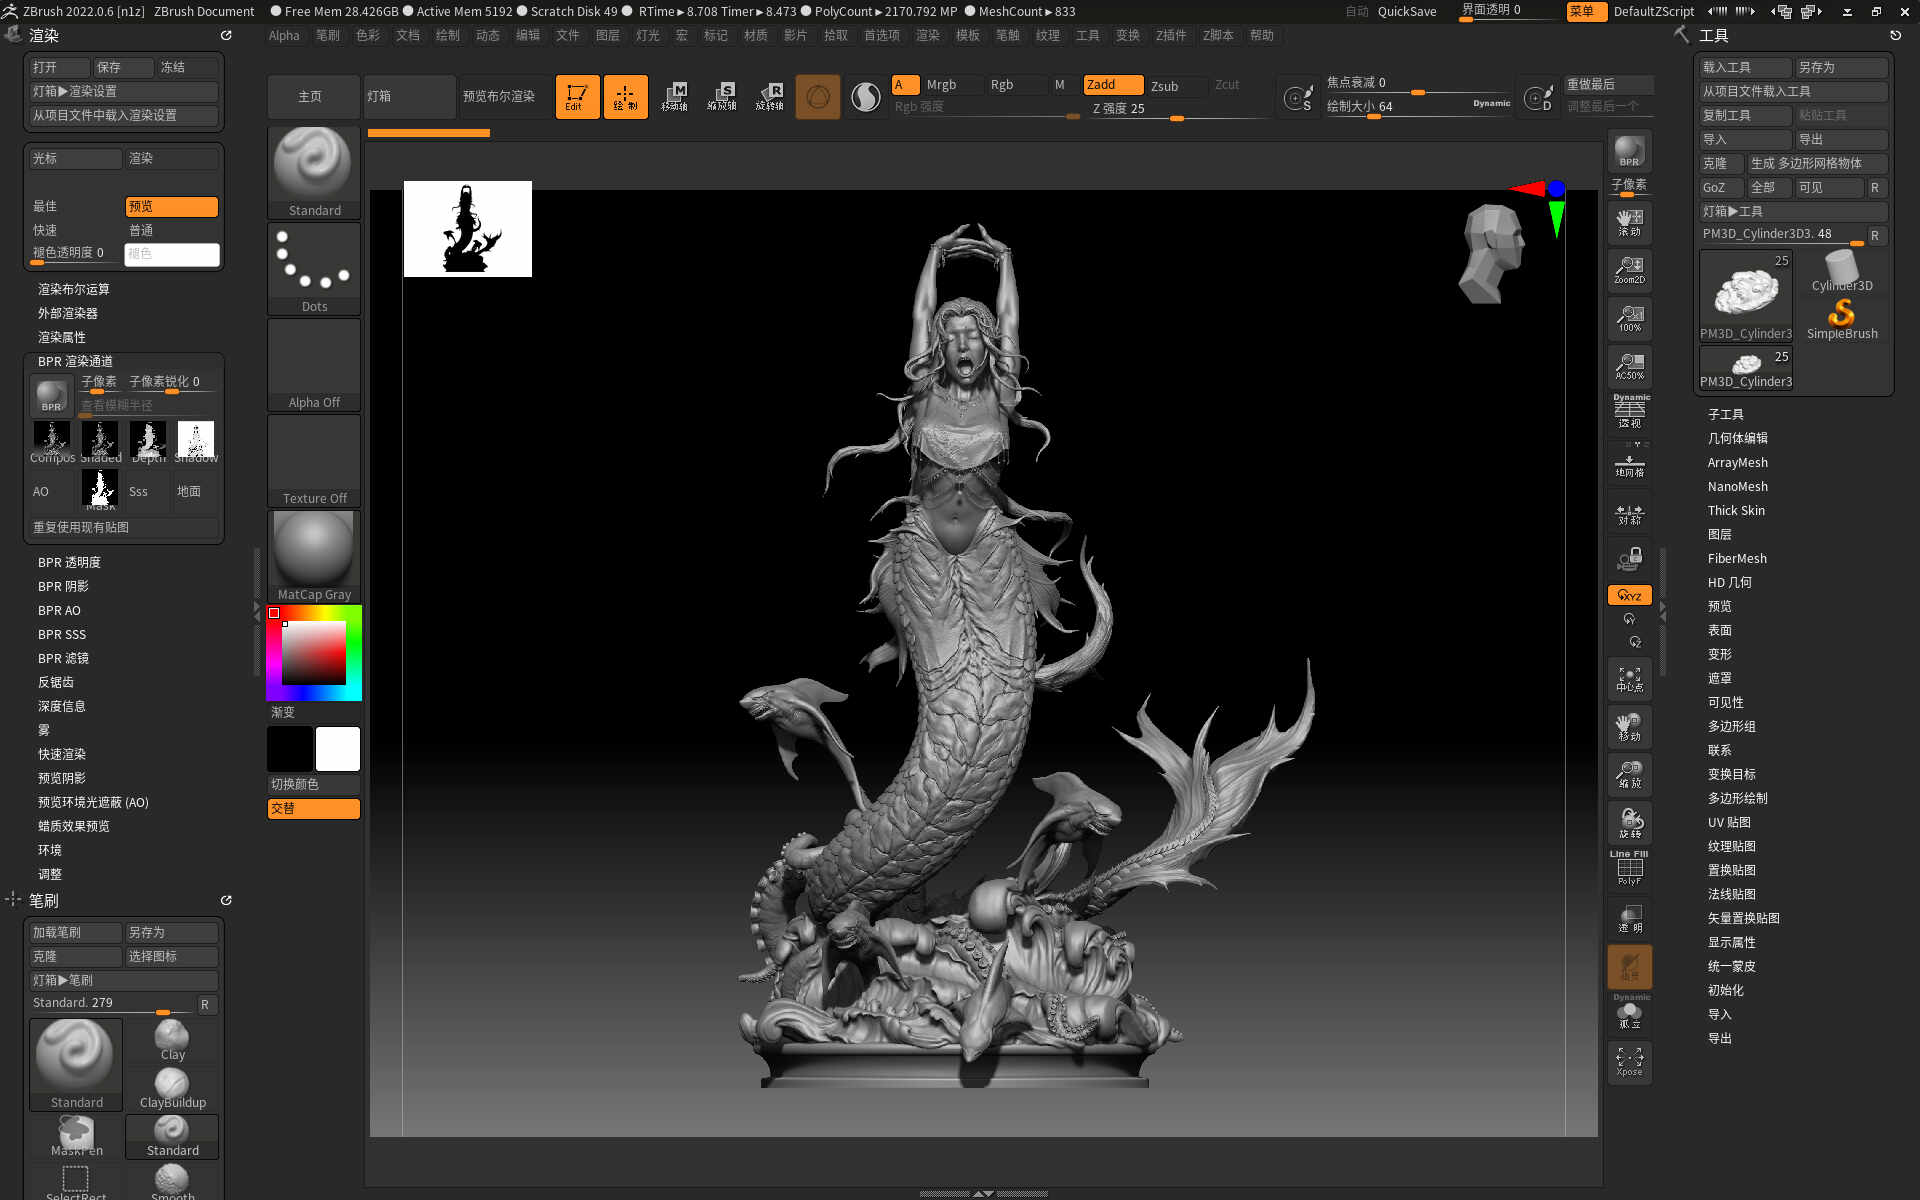The image size is (1920, 1200).
Task: Click the Edit mode button
Action: (577, 97)
